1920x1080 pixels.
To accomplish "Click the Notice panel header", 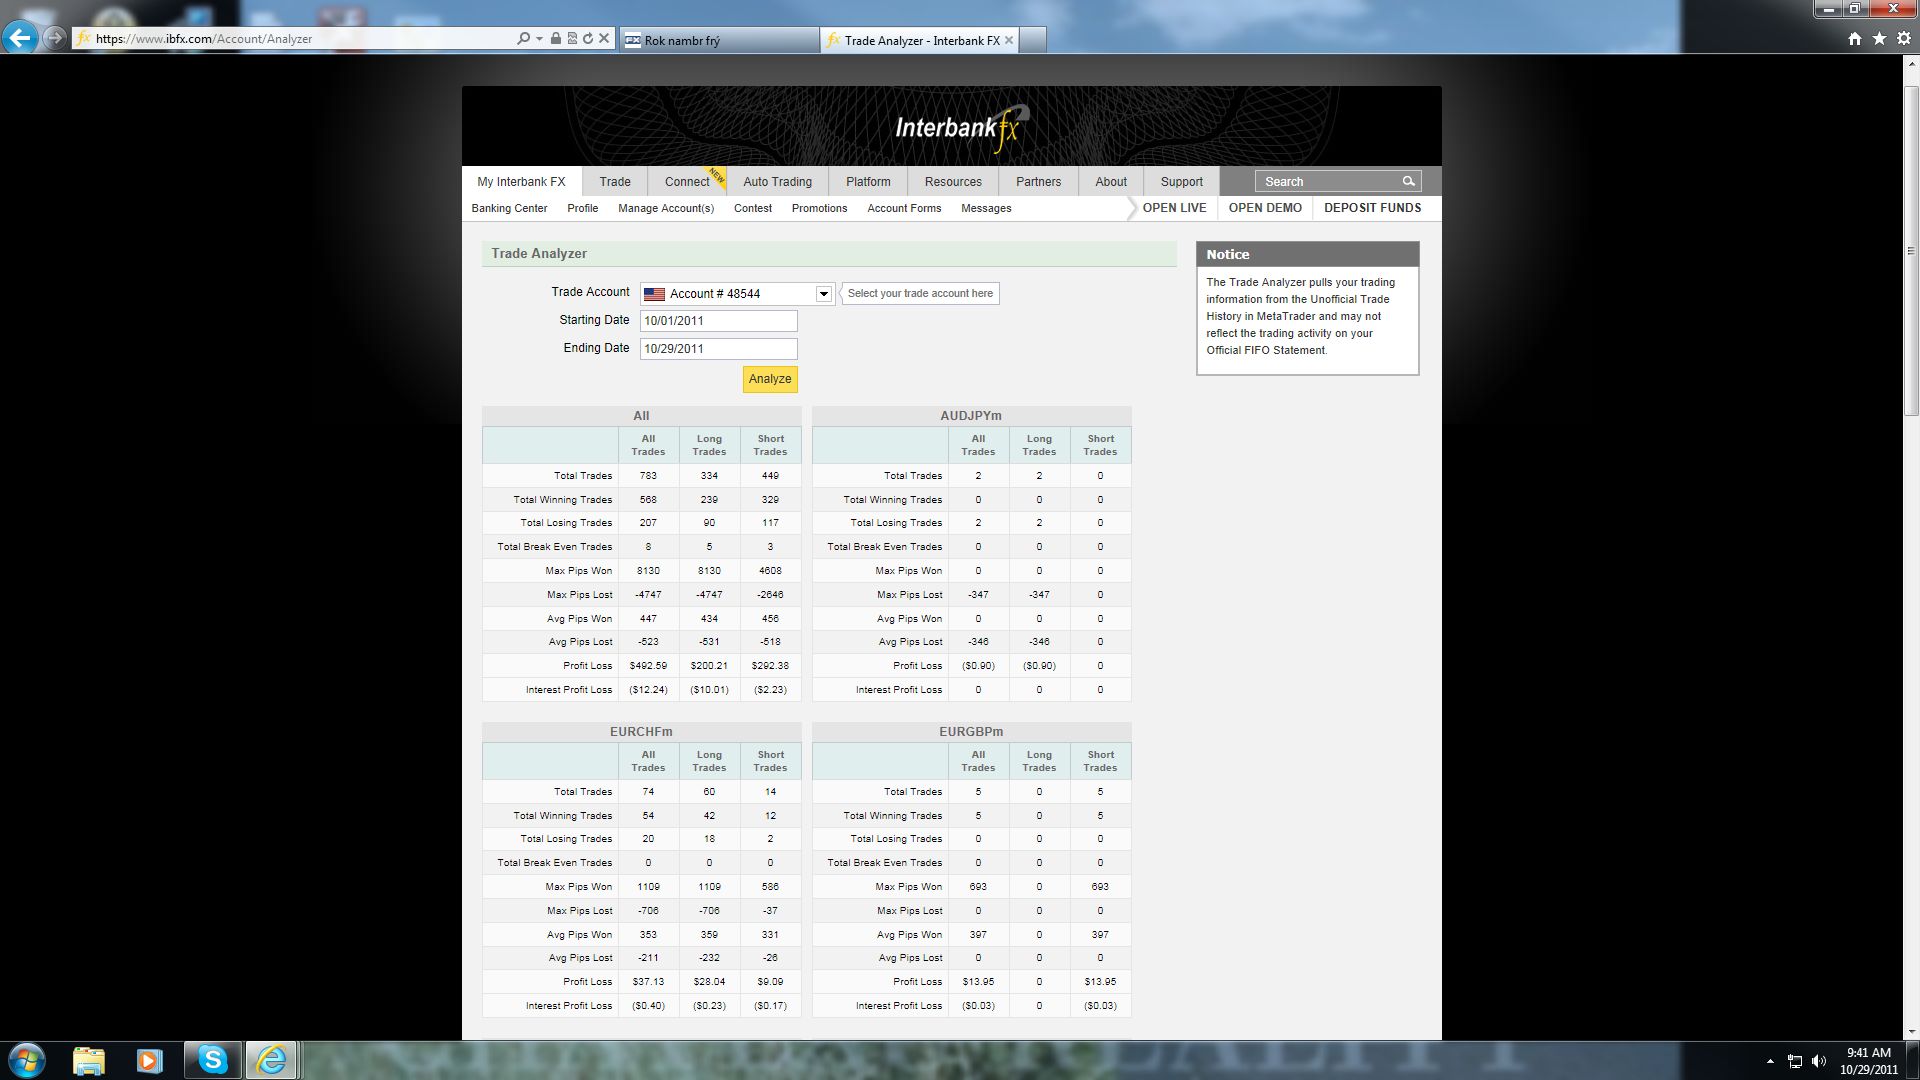I will pyautogui.click(x=1307, y=254).
